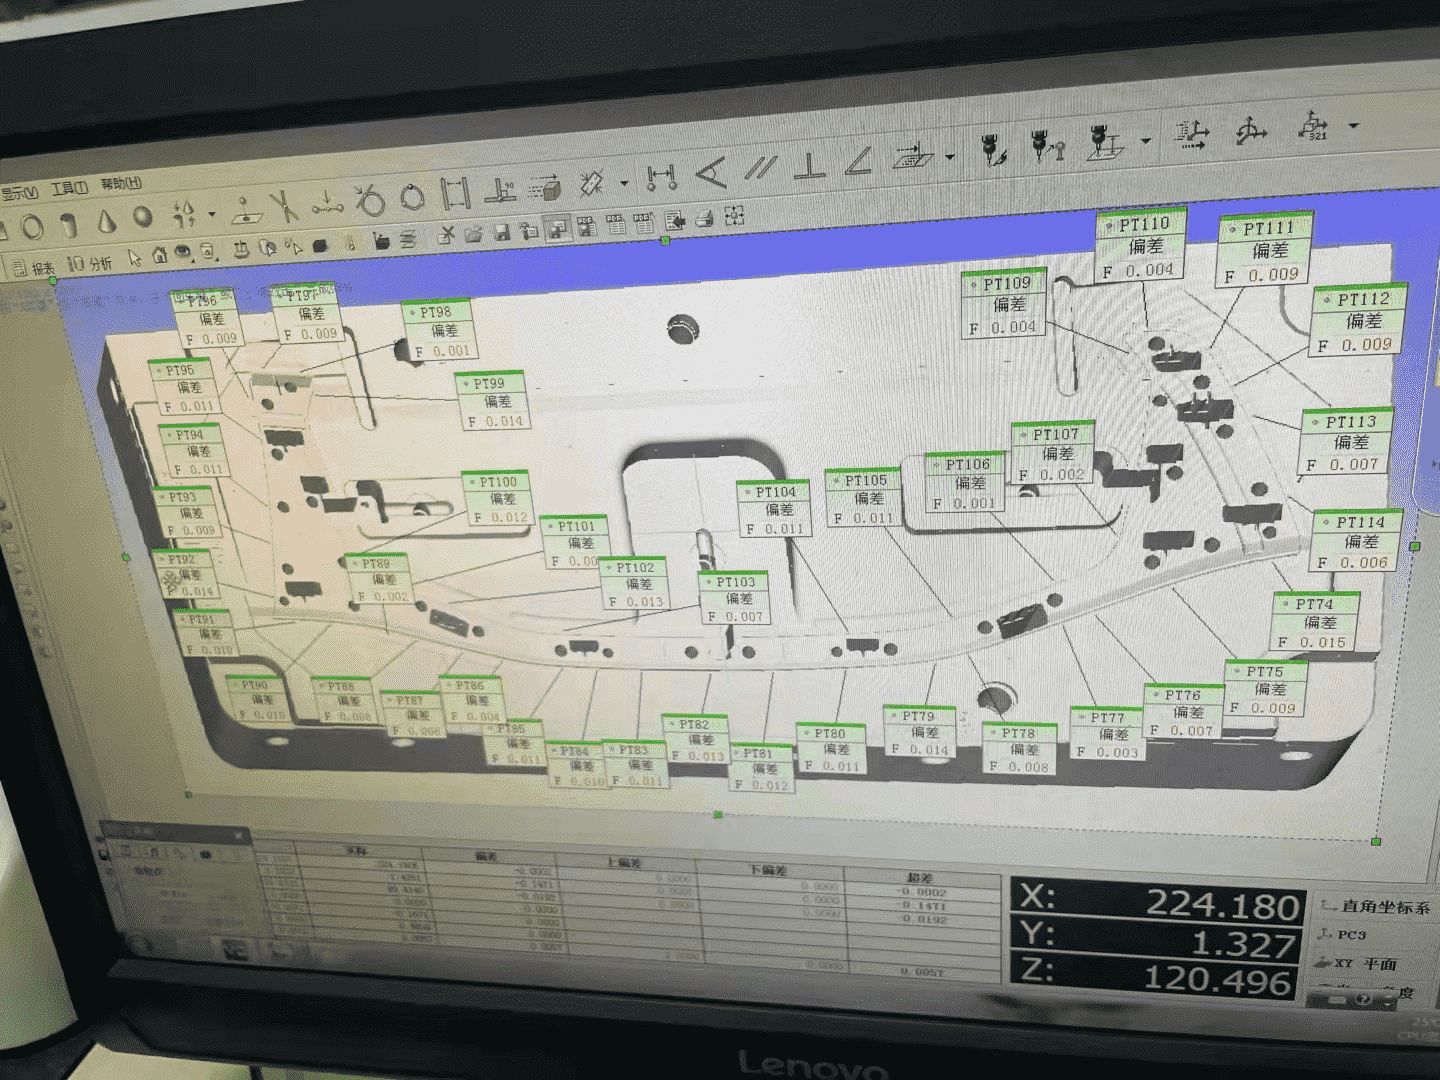Click PT99 label showing 0.014

(x=493, y=402)
